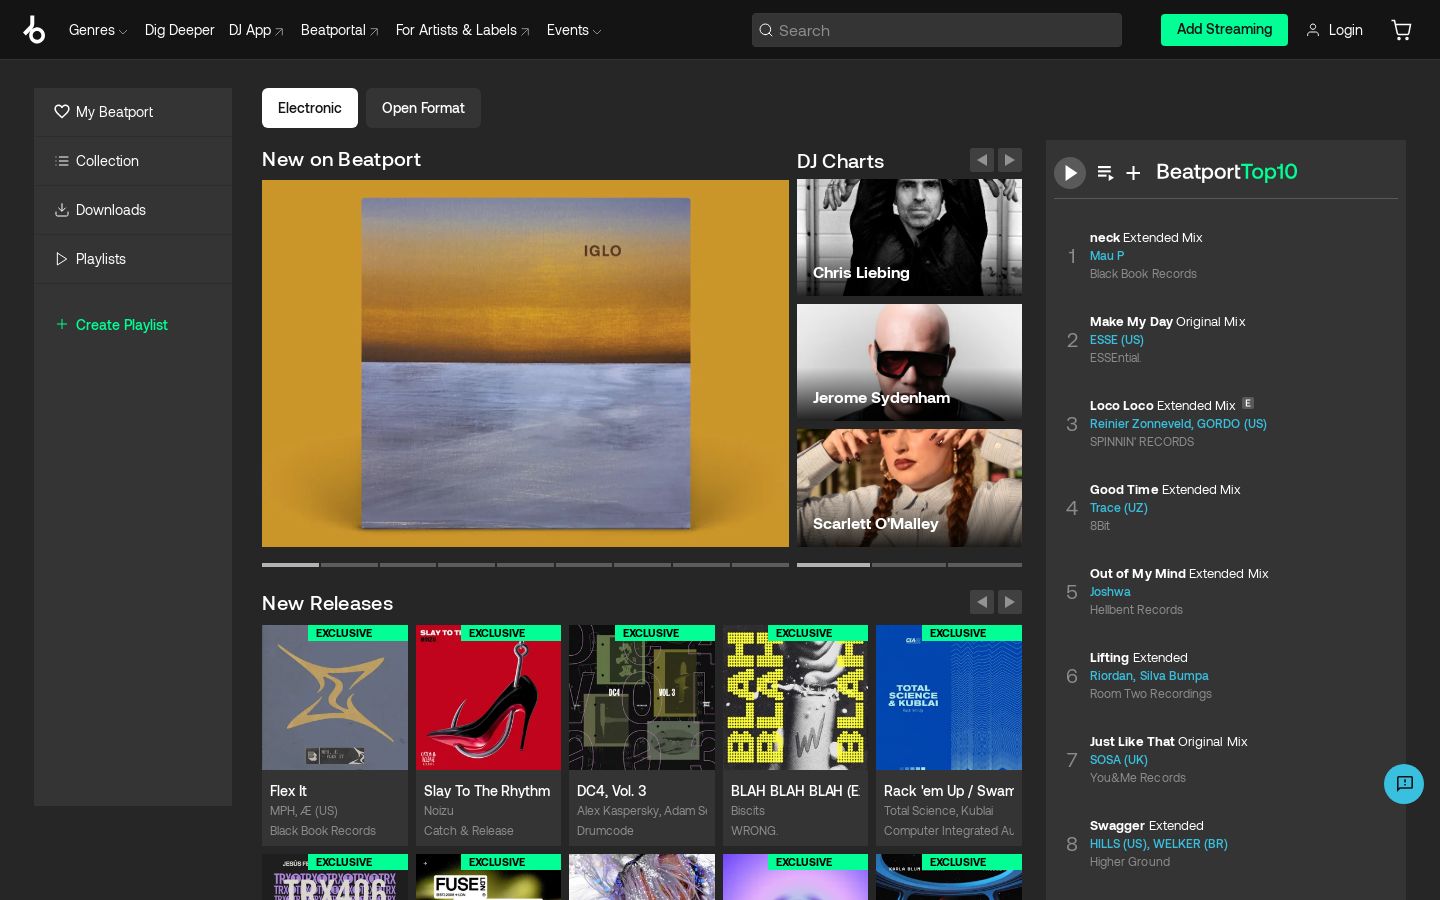
Task: Open Chris Liebing DJ chart
Action: (x=909, y=238)
